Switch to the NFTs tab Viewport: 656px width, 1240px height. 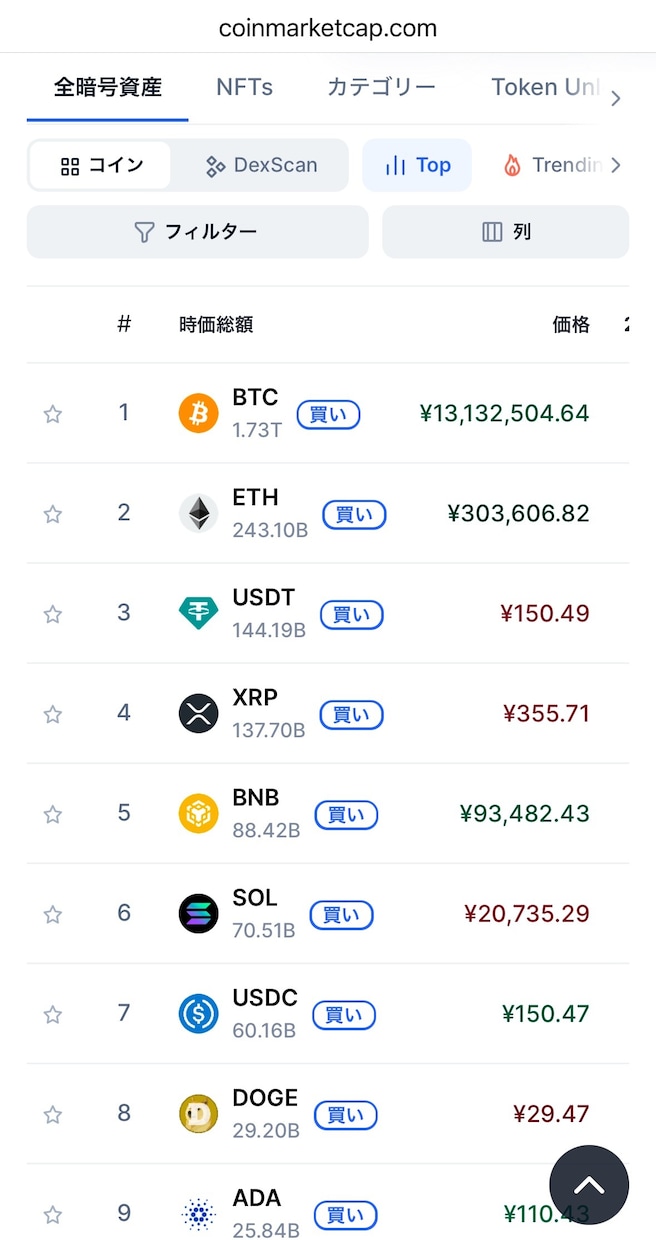(x=244, y=87)
